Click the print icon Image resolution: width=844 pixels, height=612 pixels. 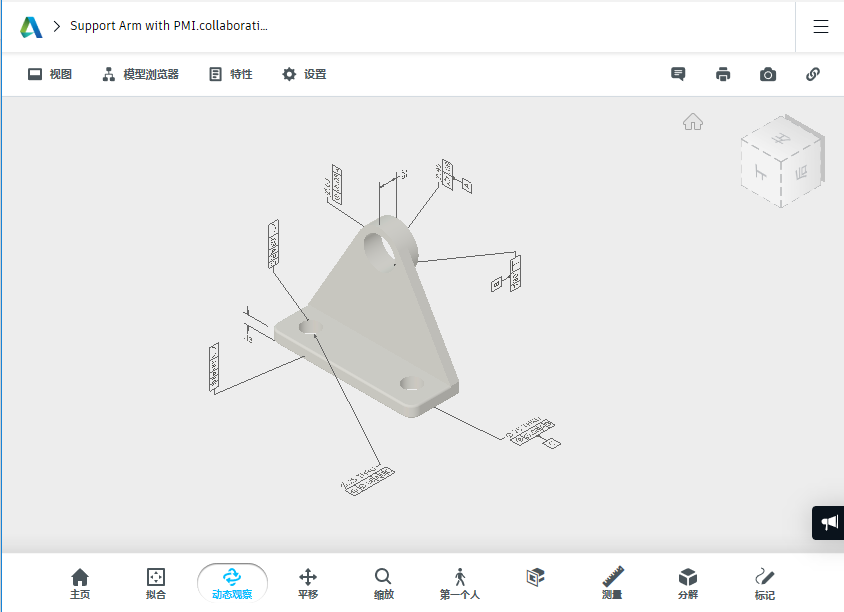[723, 74]
